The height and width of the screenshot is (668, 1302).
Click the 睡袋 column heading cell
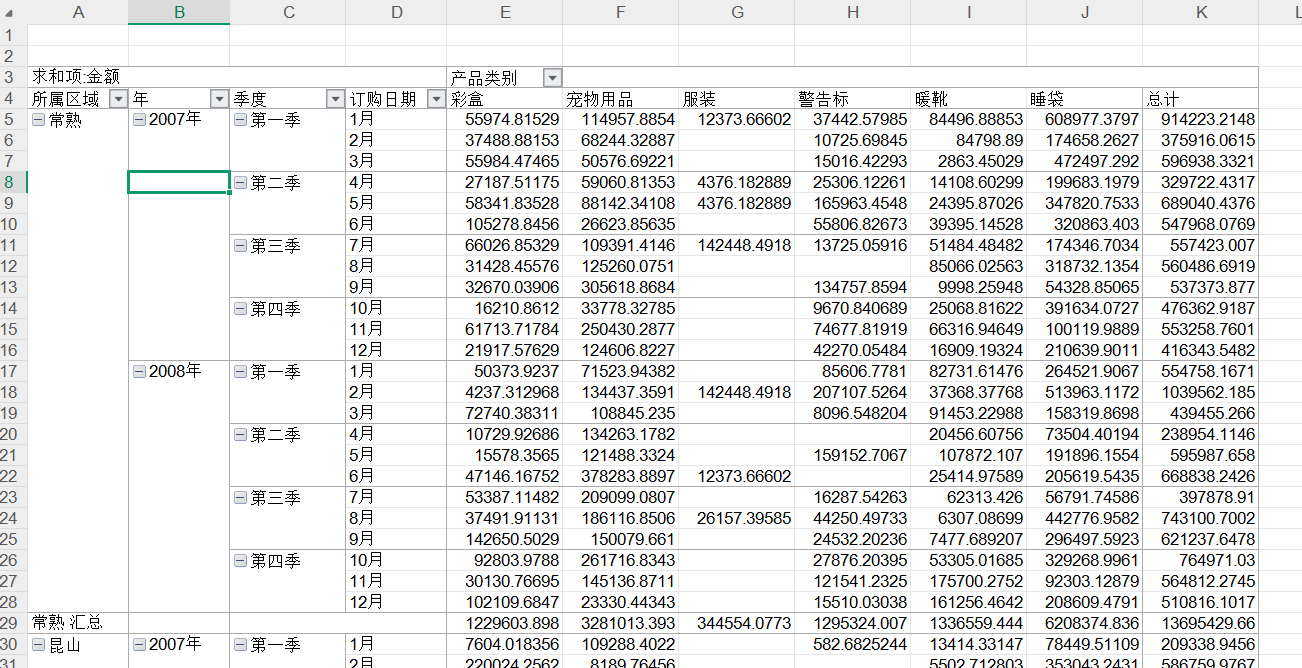pyautogui.click(x=1084, y=99)
